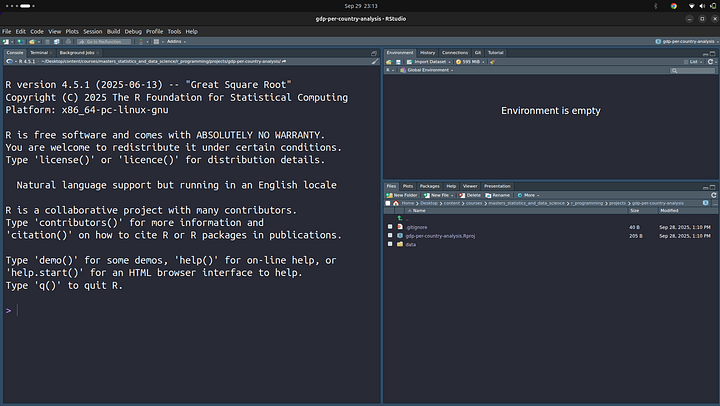Refresh the Environment pane
Screen dimensions: 720x406
pos(710,62)
